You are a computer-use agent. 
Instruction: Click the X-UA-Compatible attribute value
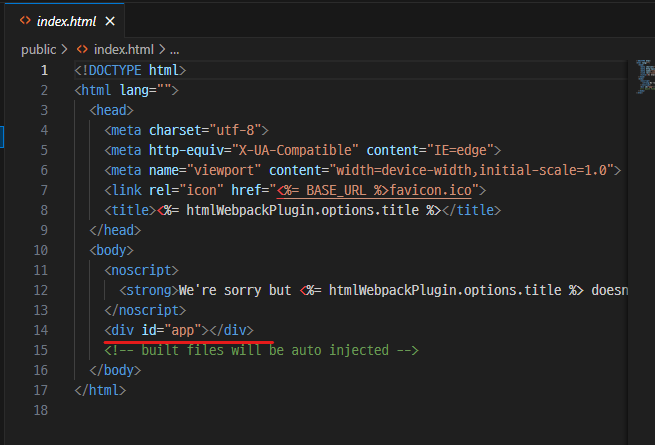(295, 150)
